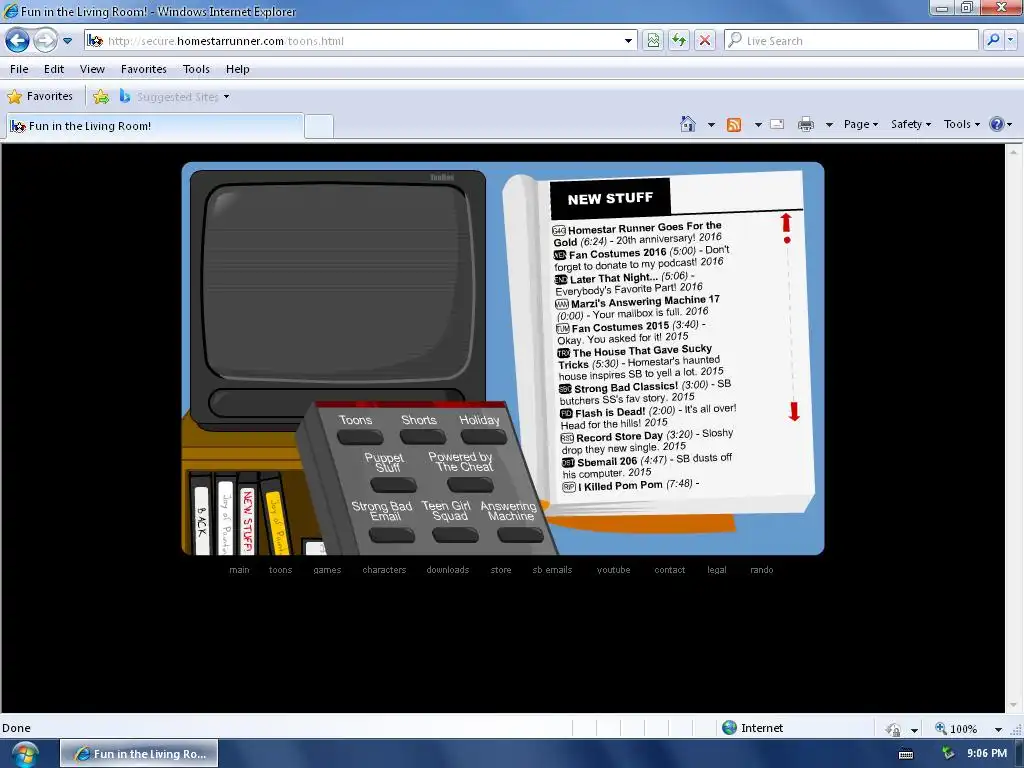This screenshot has height=768, width=1024.
Task: Open a new blank tab
Action: pyautogui.click(x=319, y=126)
